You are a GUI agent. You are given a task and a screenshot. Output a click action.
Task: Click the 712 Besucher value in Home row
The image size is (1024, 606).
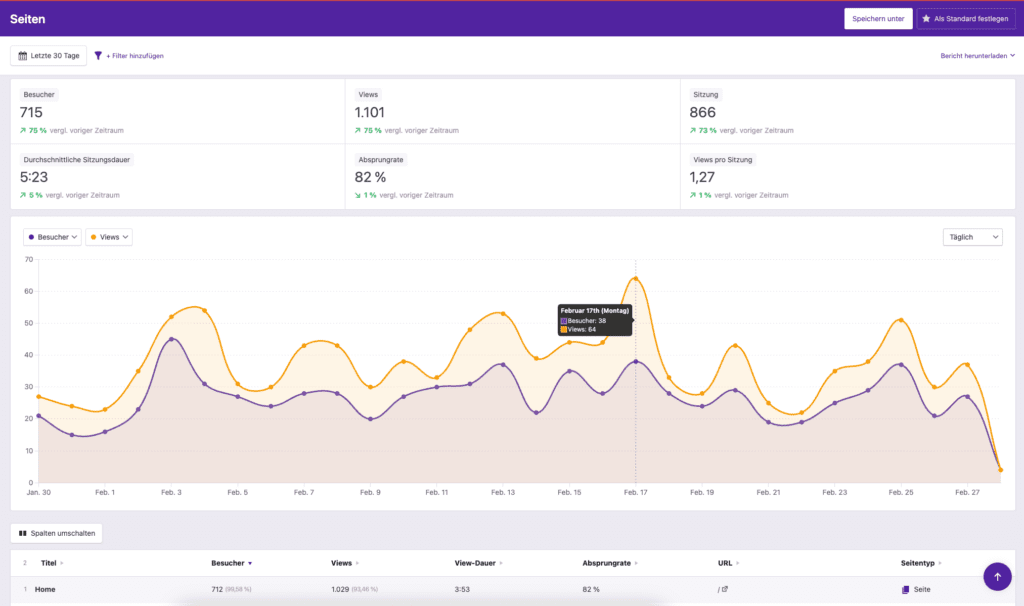217,589
